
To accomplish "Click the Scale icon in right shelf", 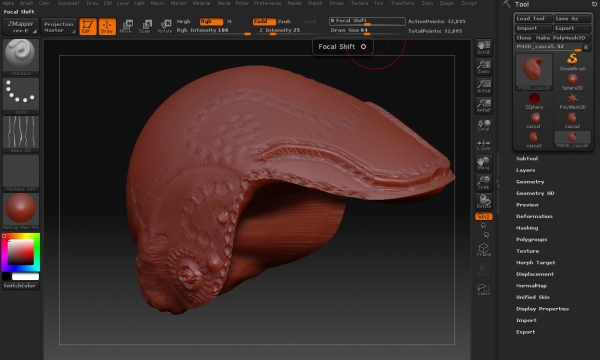I will [484, 182].
